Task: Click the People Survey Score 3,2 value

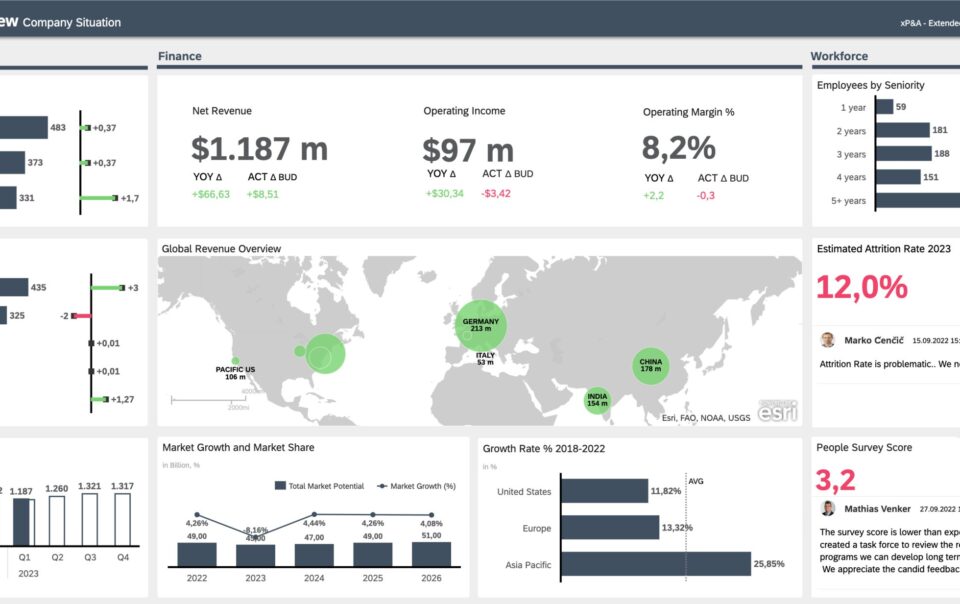Action: coord(835,480)
